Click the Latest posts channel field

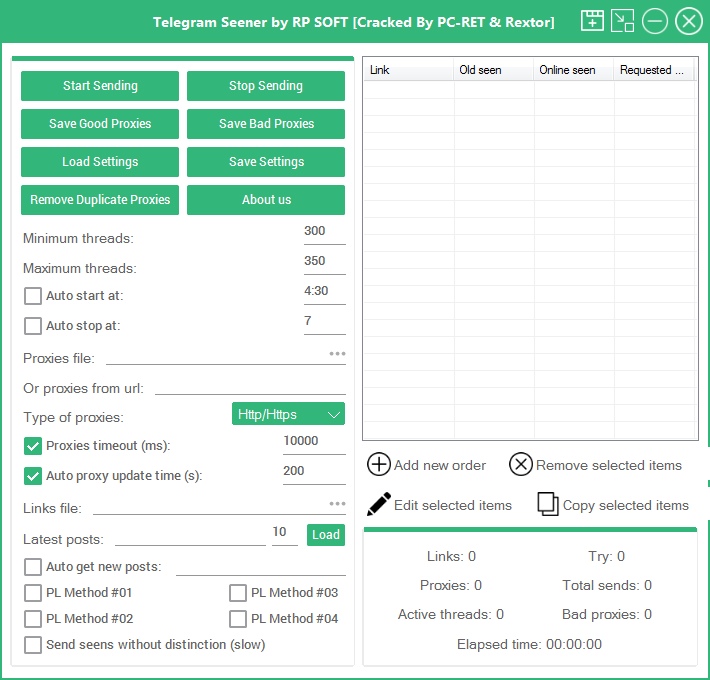(190, 537)
